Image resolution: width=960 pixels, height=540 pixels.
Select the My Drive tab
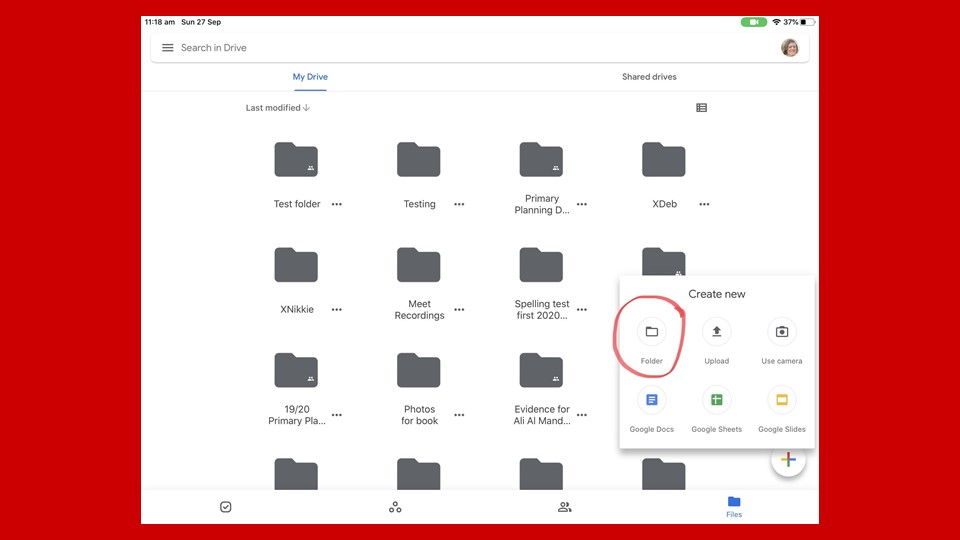pyautogui.click(x=310, y=77)
